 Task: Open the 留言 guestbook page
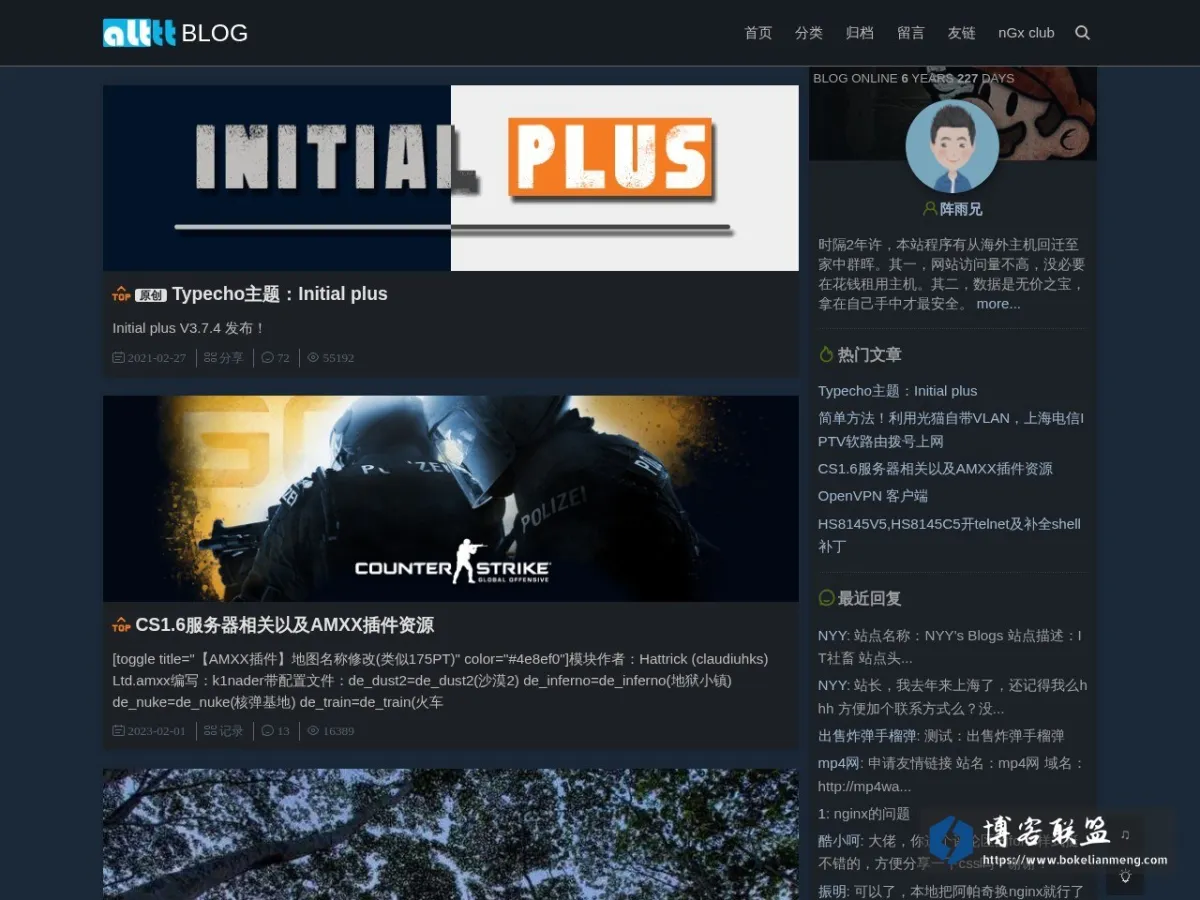pyautogui.click(x=911, y=33)
